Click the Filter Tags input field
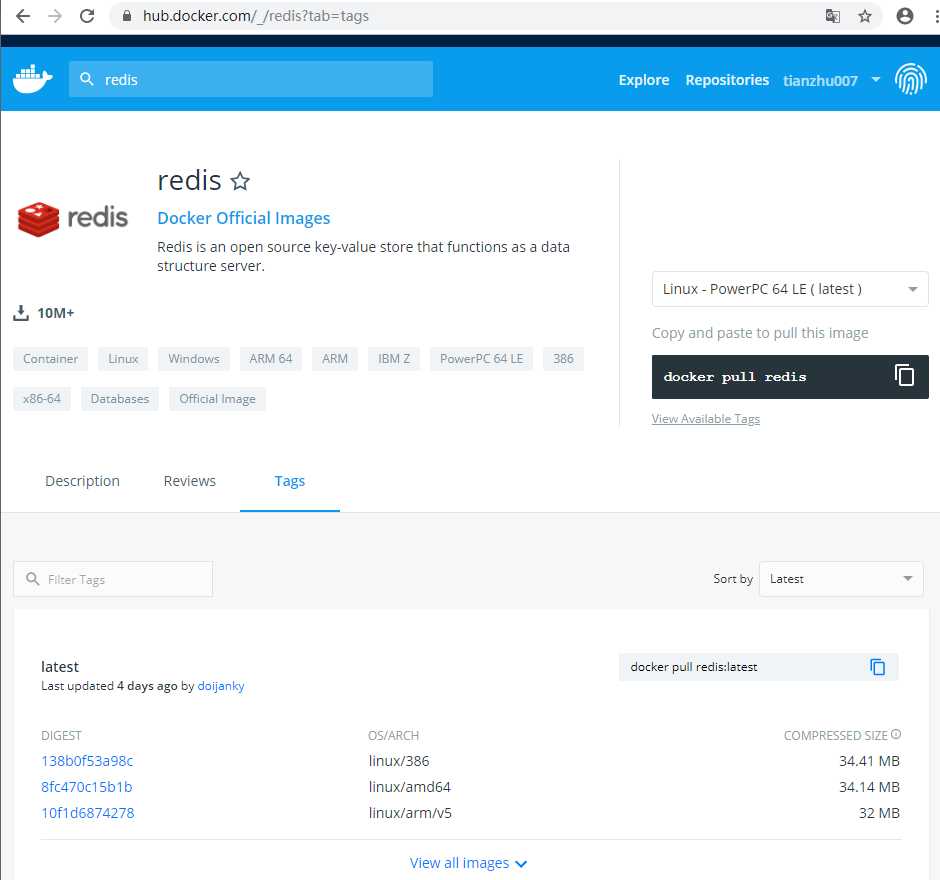This screenshot has height=880, width=940. [x=113, y=578]
